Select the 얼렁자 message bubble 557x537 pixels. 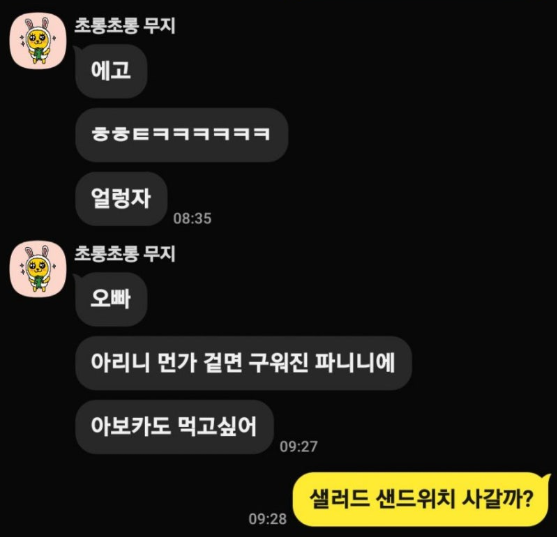pos(121,199)
